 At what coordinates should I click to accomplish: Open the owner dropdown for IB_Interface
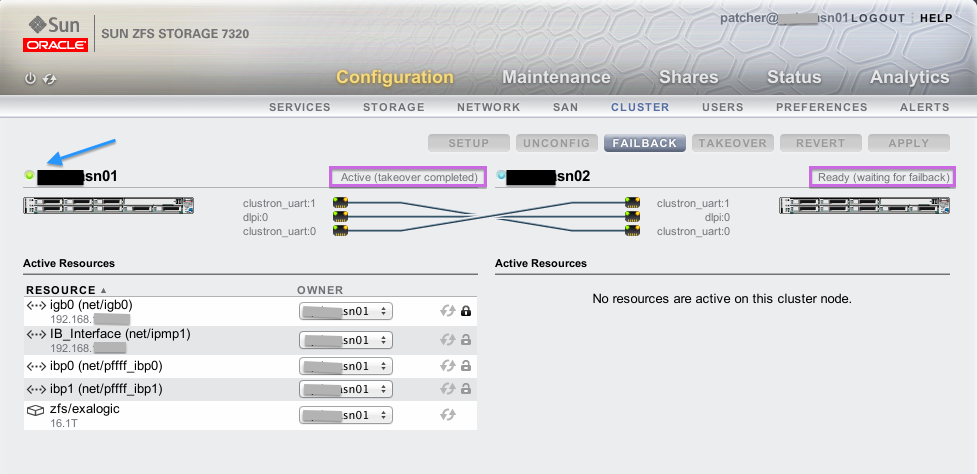[x=346, y=340]
